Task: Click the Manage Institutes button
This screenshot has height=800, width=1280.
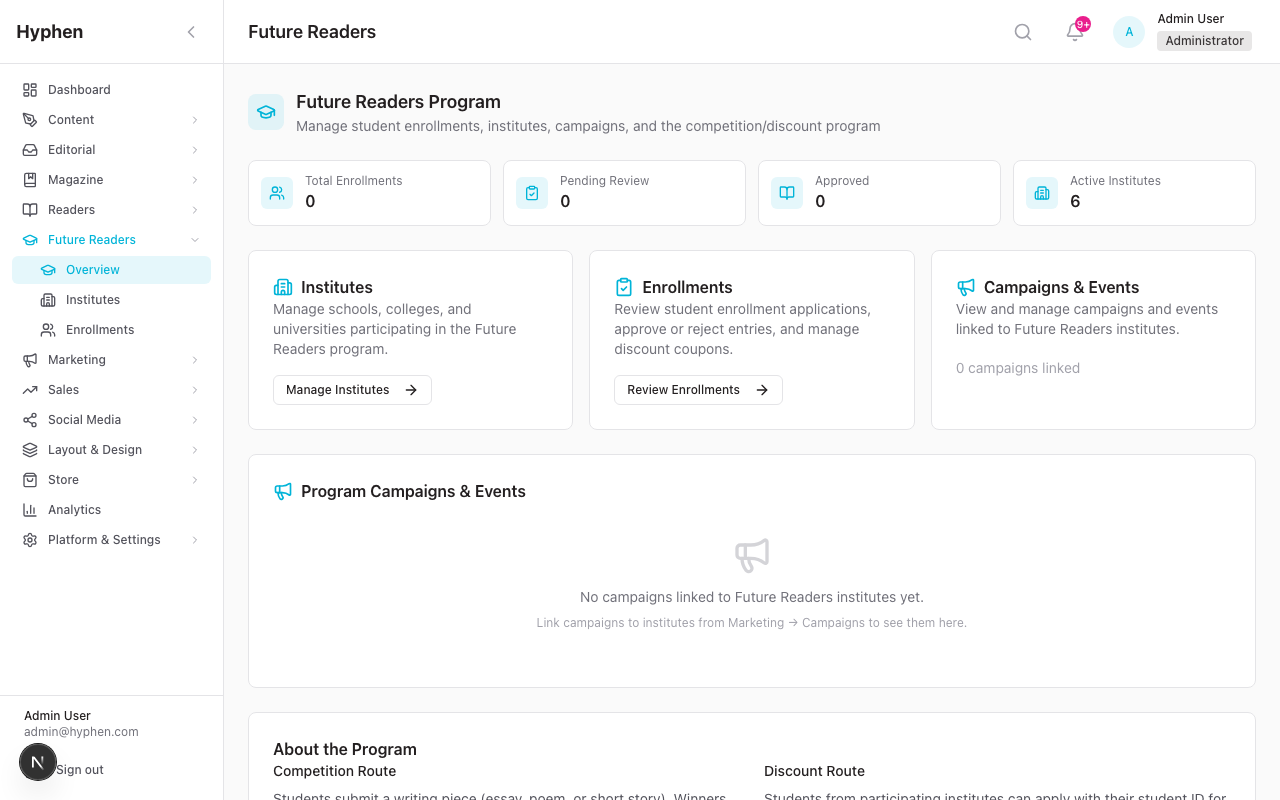Action: click(352, 390)
